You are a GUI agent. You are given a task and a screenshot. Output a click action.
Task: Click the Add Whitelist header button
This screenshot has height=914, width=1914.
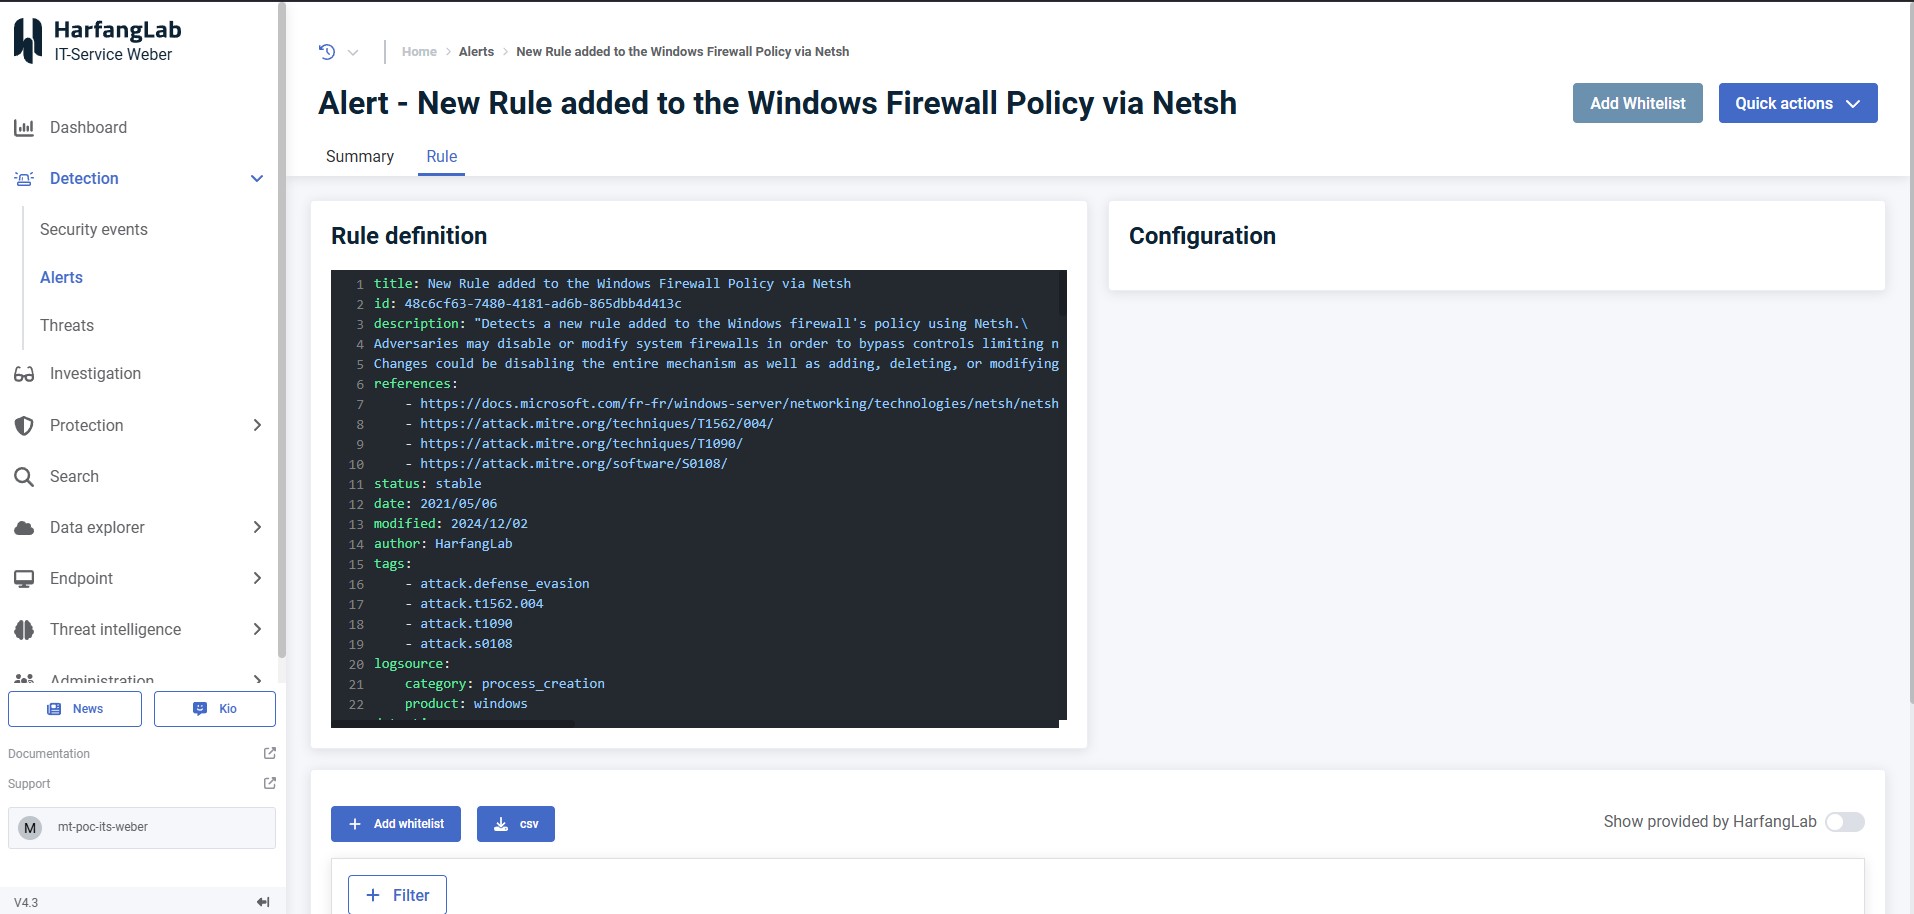[x=1637, y=103]
